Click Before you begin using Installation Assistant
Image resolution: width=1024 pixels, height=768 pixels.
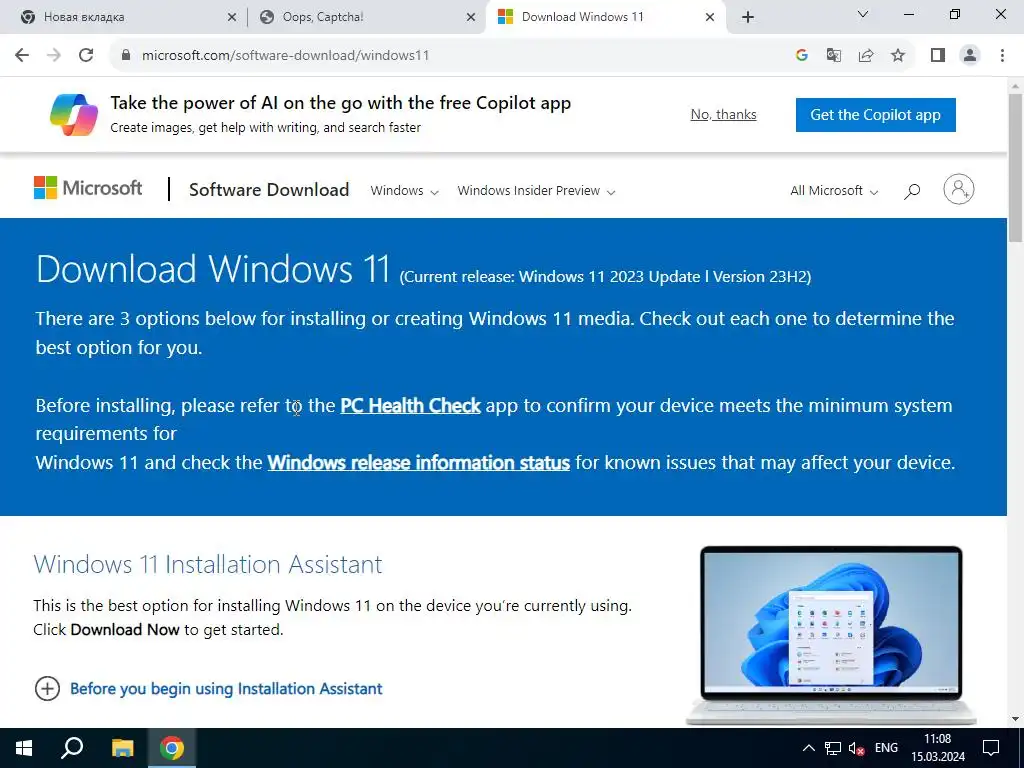(226, 688)
